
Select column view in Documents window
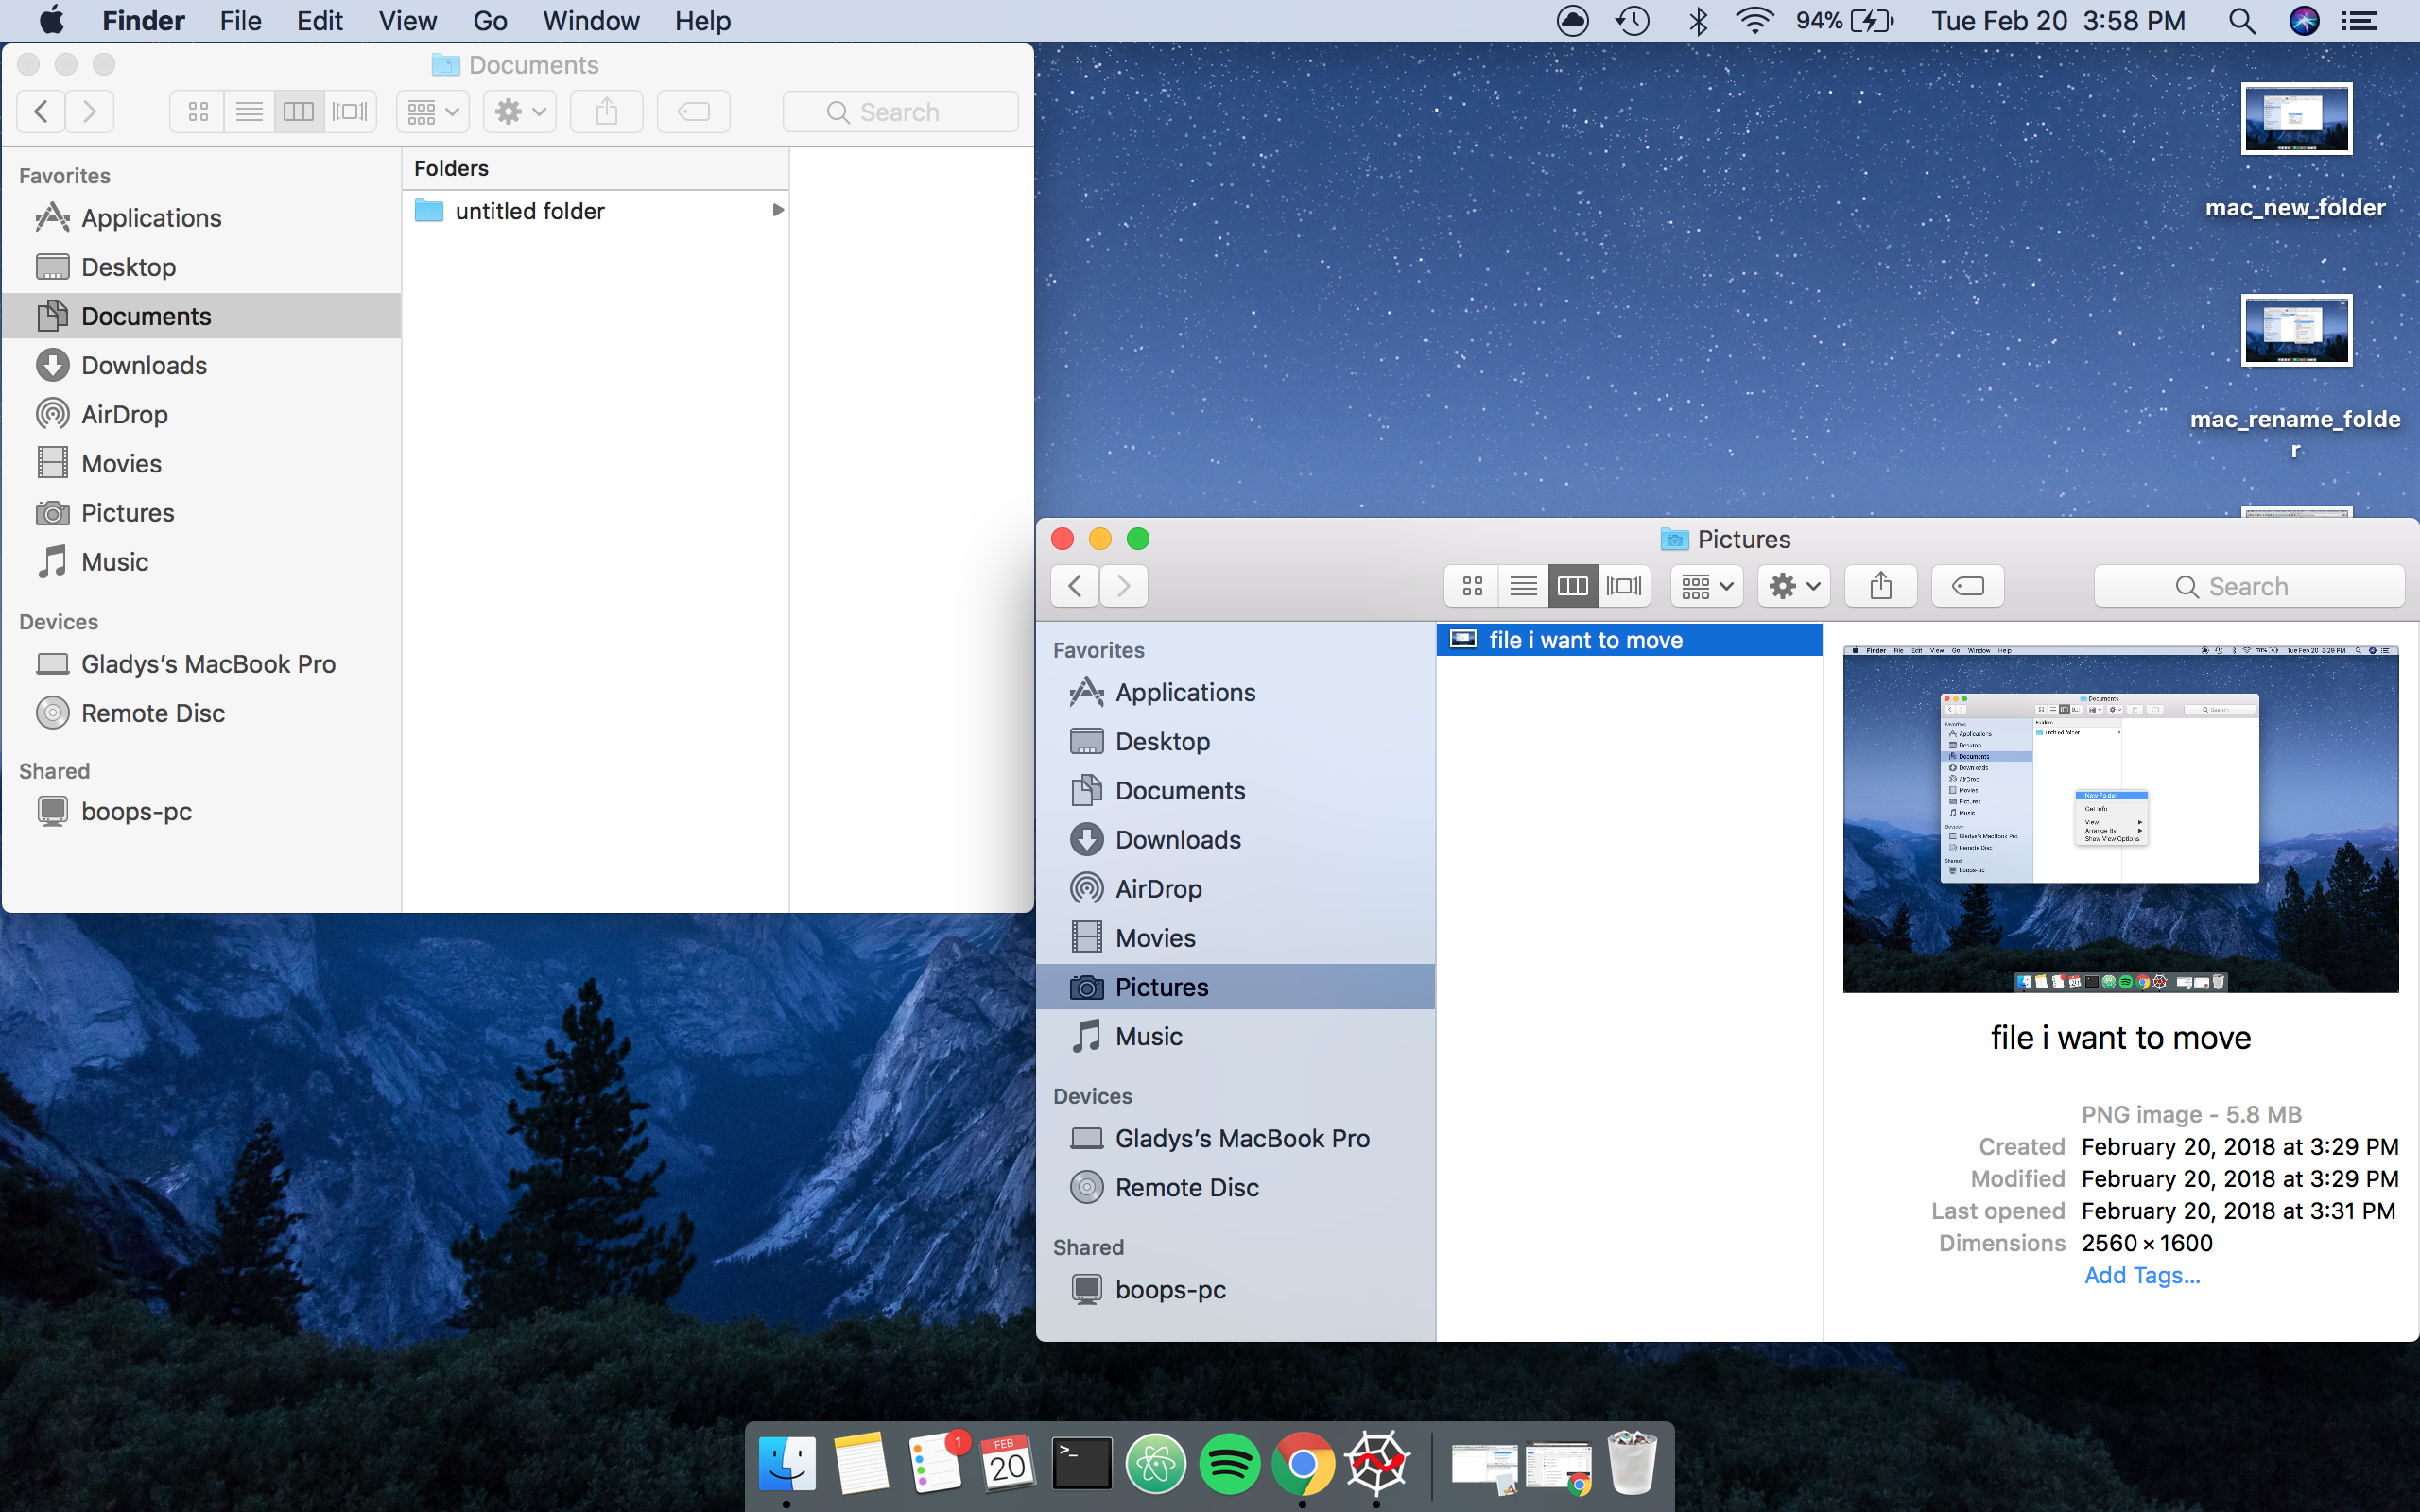pyautogui.click(x=299, y=111)
